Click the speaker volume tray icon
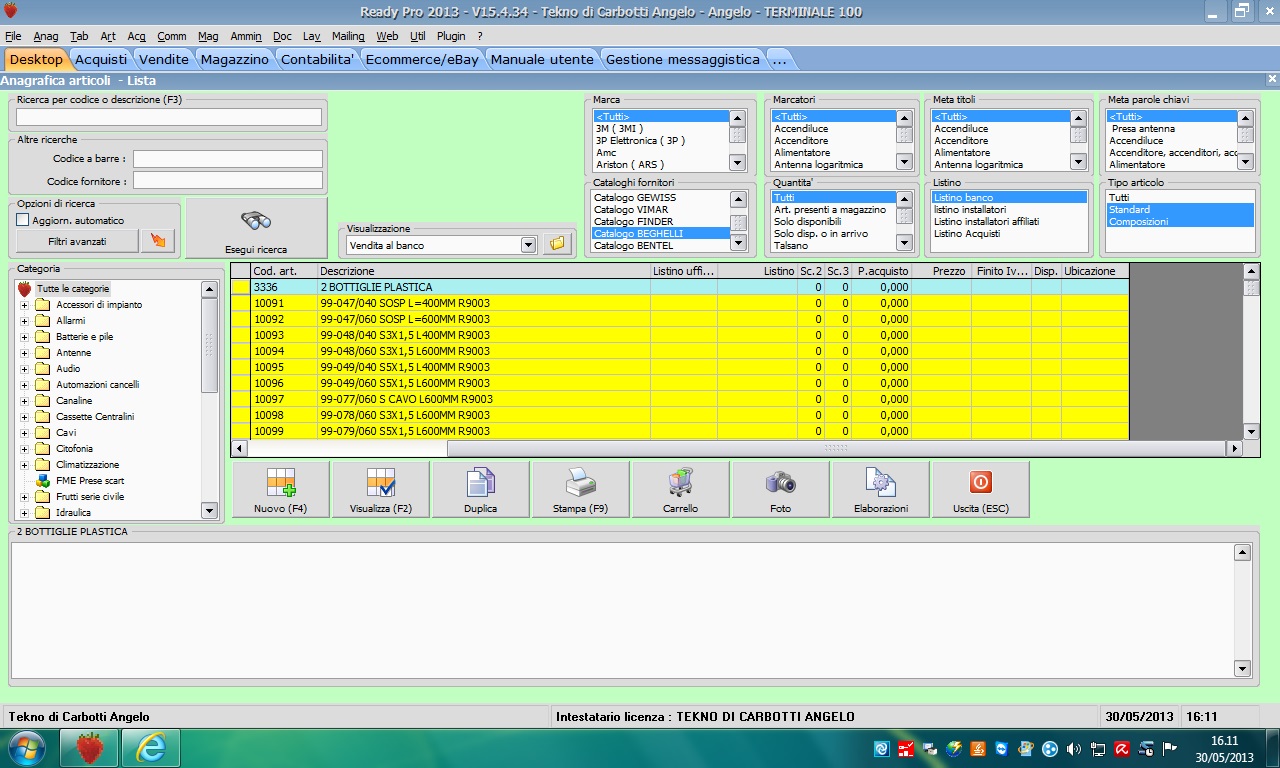 (1073, 748)
